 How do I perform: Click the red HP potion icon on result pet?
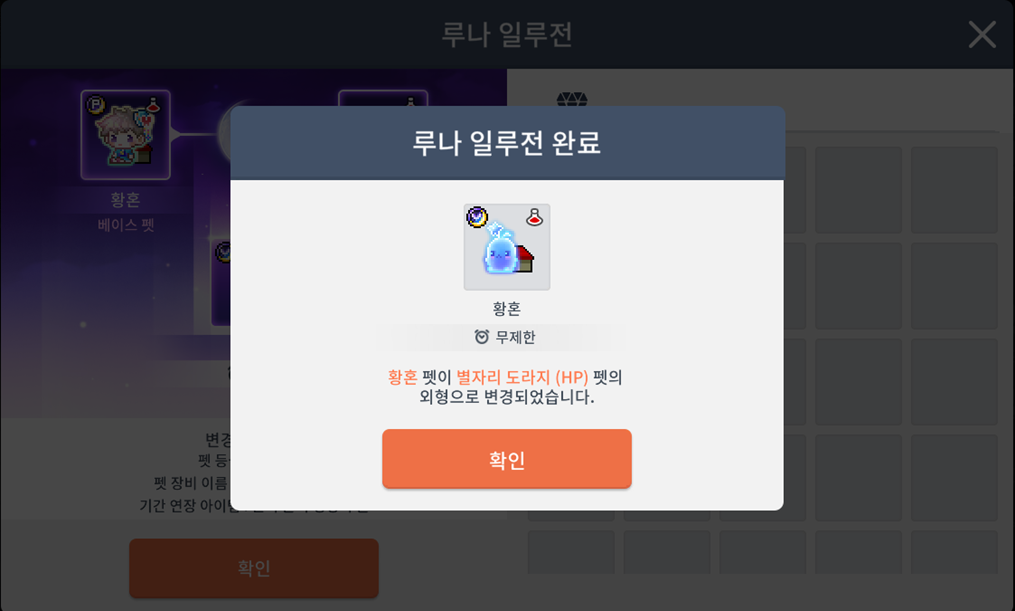pyautogui.click(x=534, y=217)
